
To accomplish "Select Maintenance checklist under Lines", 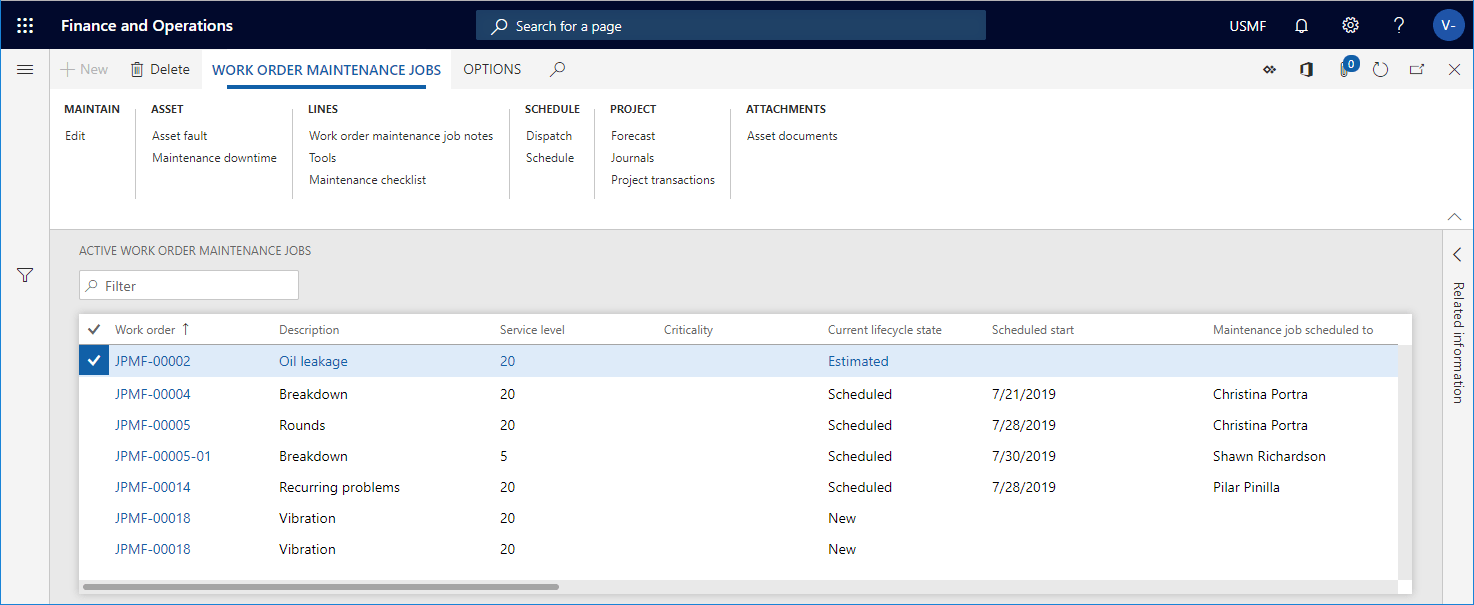I will (x=367, y=180).
